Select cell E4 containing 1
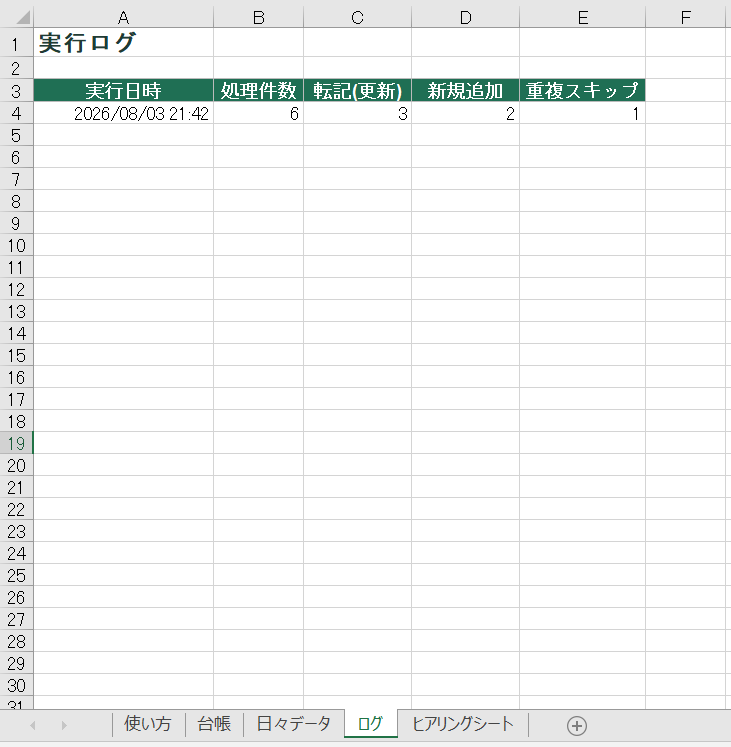The image size is (731, 747). 582,113
